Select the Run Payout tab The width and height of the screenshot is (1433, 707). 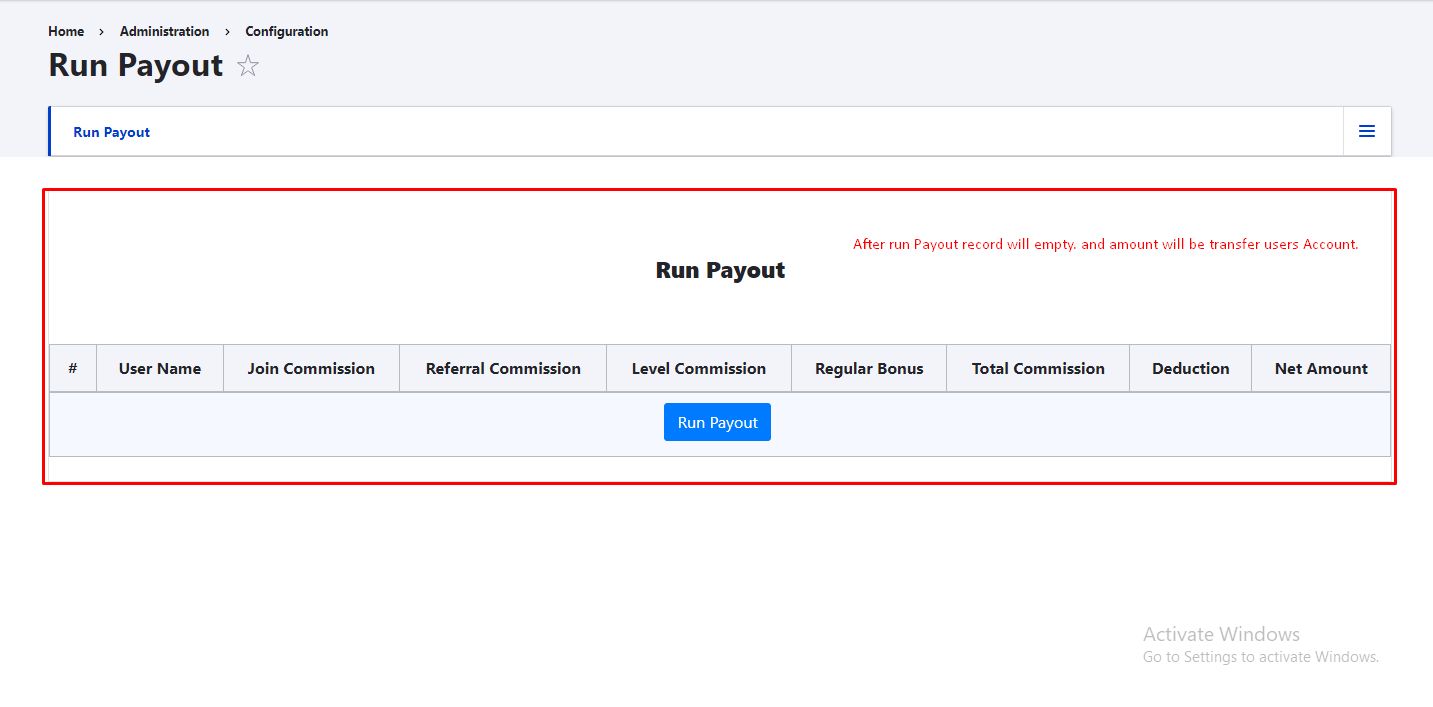[x=112, y=132]
